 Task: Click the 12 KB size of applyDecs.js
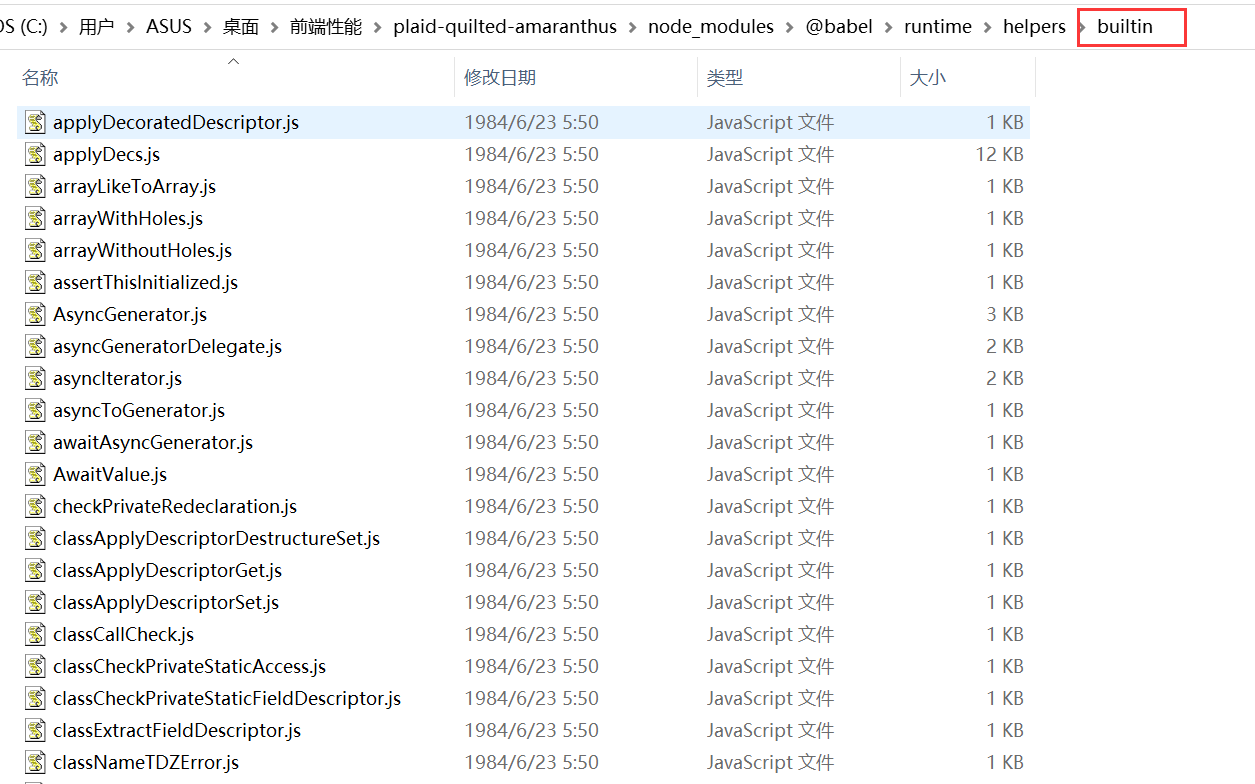[1000, 154]
